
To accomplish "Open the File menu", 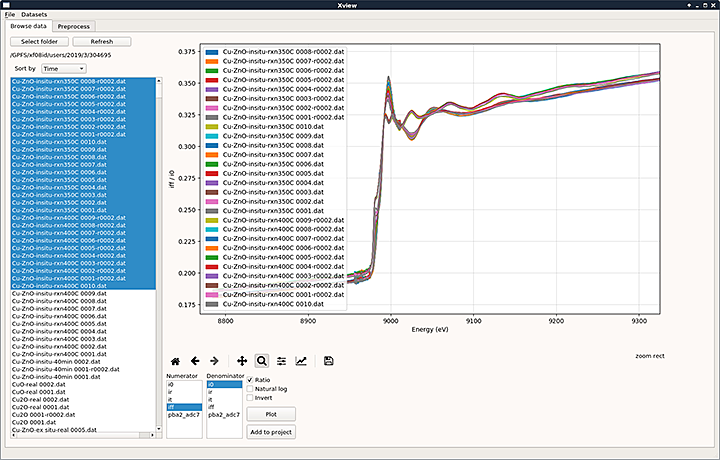I will (9, 16).
